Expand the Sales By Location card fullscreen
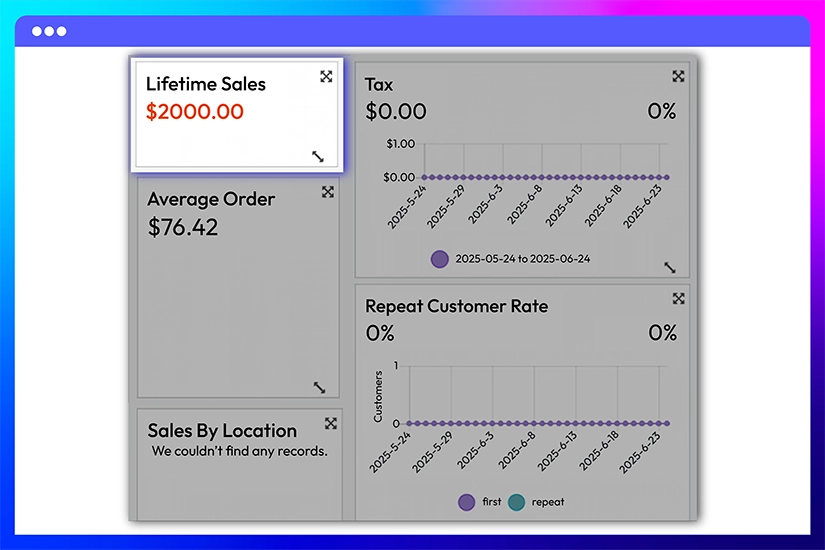 330,424
